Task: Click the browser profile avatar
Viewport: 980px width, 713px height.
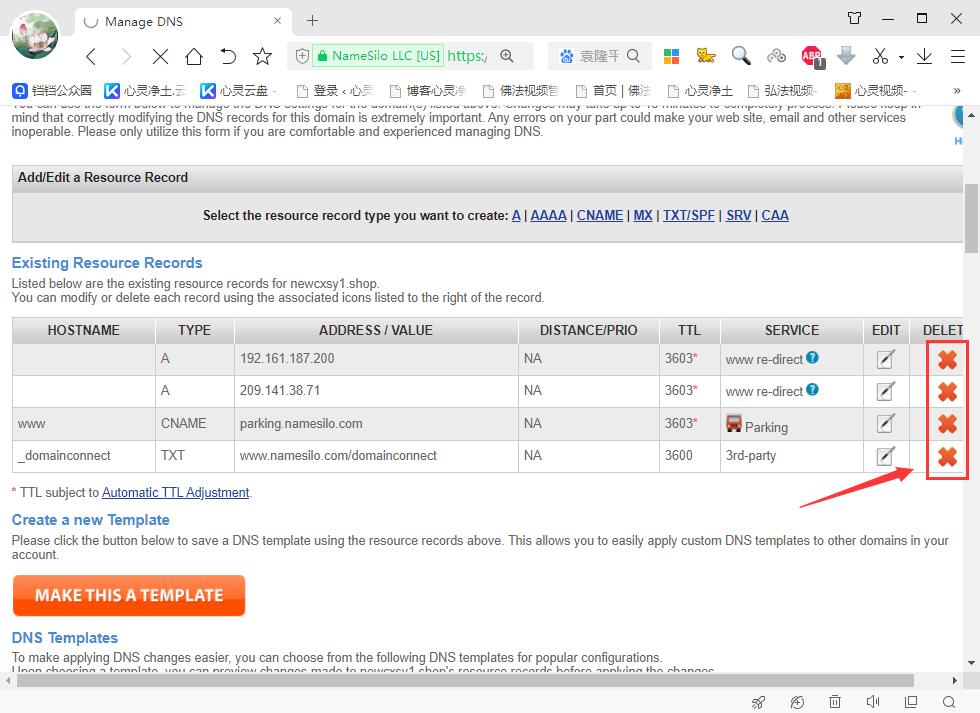Action: pyautogui.click(x=35, y=35)
